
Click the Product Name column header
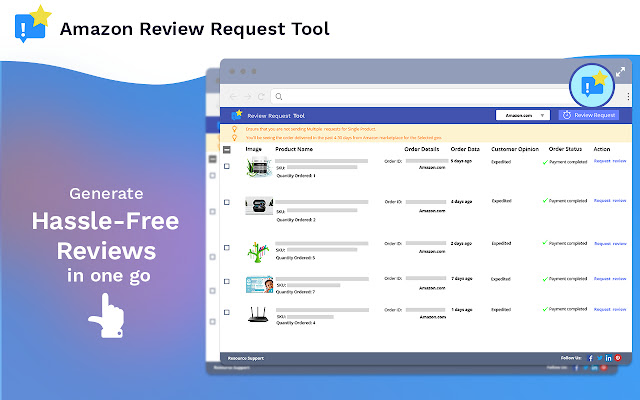[x=294, y=149]
